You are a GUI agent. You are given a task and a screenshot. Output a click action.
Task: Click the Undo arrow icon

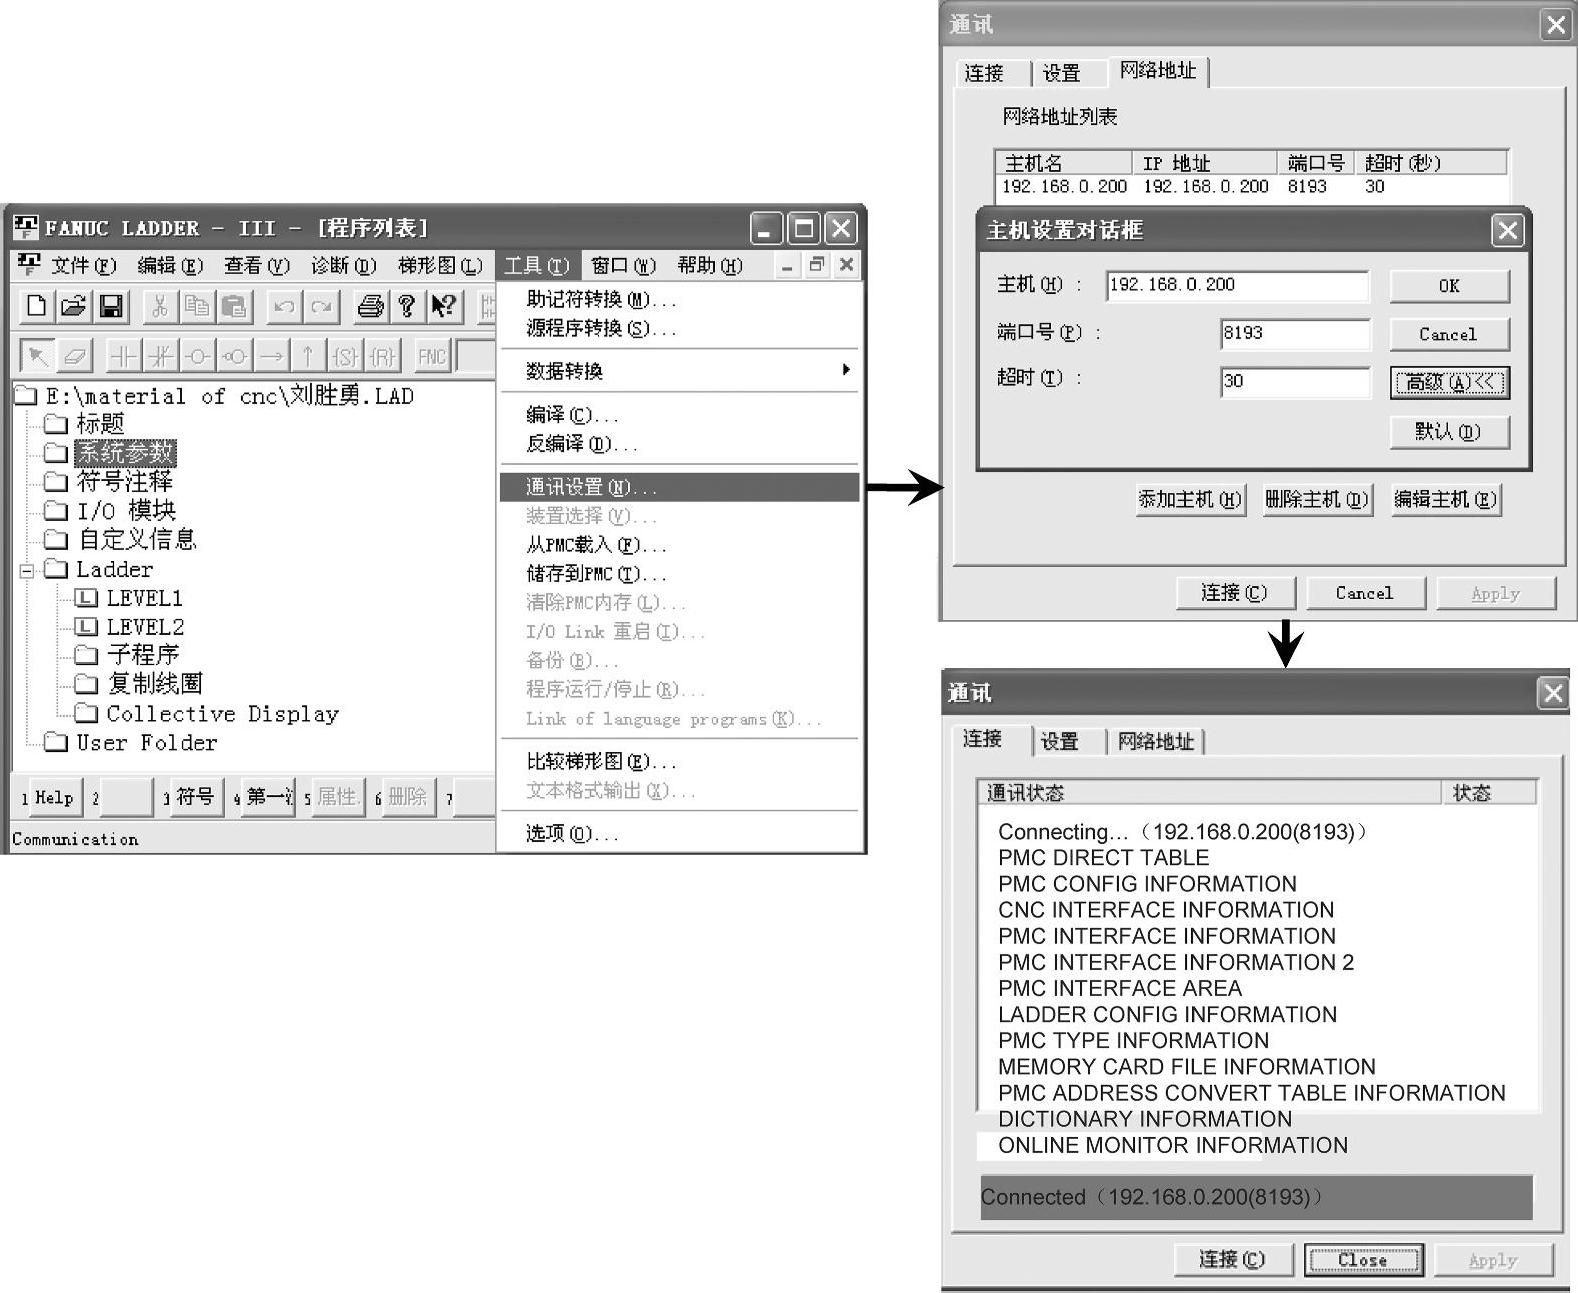pyautogui.click(x=284, y=306)
